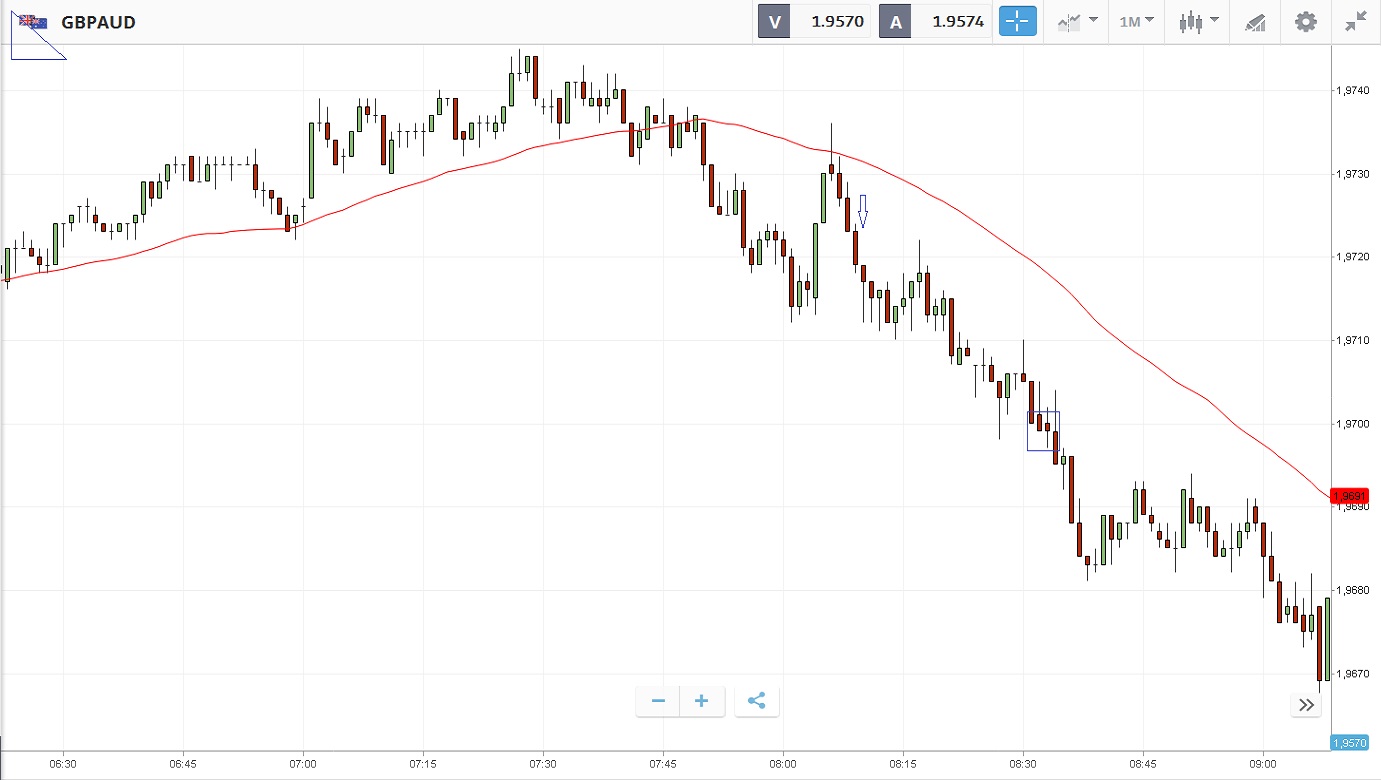Expand the candlestick chart type dropdown
This screenshot has height=780, width=1381.
click(1198, 21)
